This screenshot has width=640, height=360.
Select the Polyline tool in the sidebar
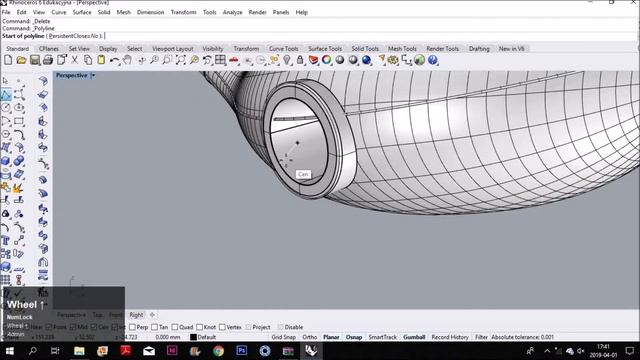click(x=6, y=95)
